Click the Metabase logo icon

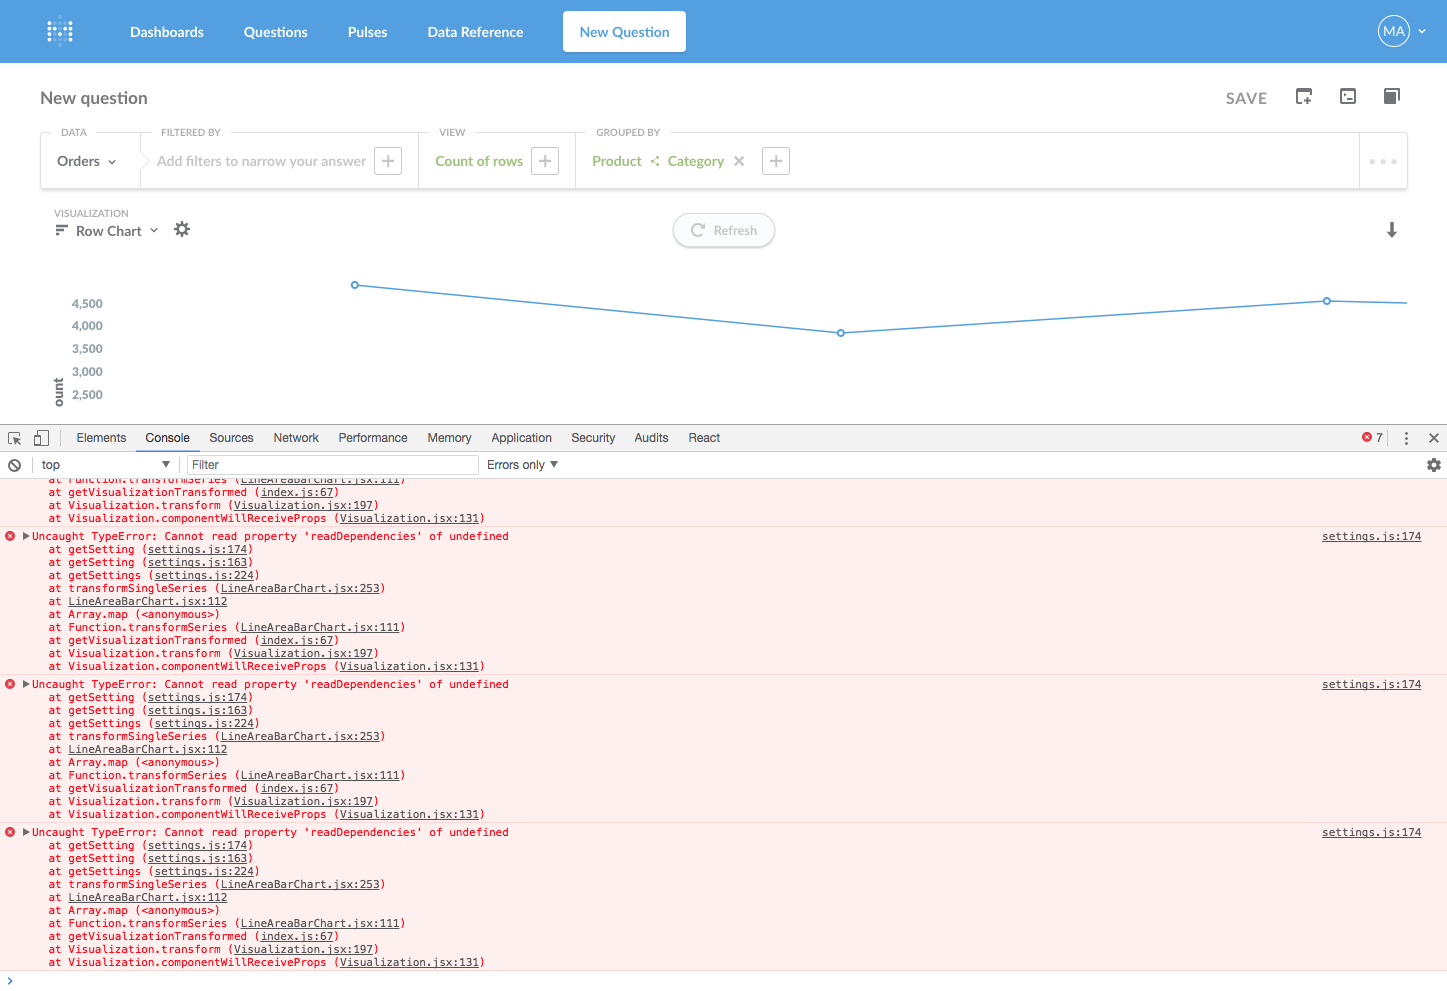tap(60, 31)
